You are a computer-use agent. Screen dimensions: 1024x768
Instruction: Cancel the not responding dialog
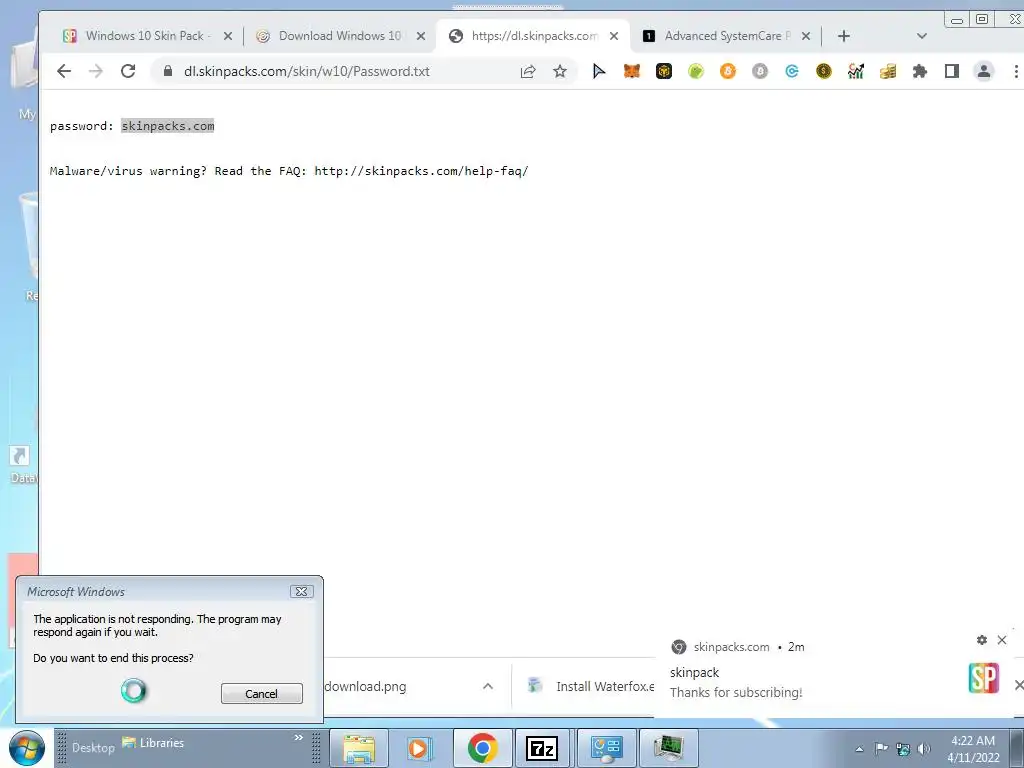tap(261, 694)
